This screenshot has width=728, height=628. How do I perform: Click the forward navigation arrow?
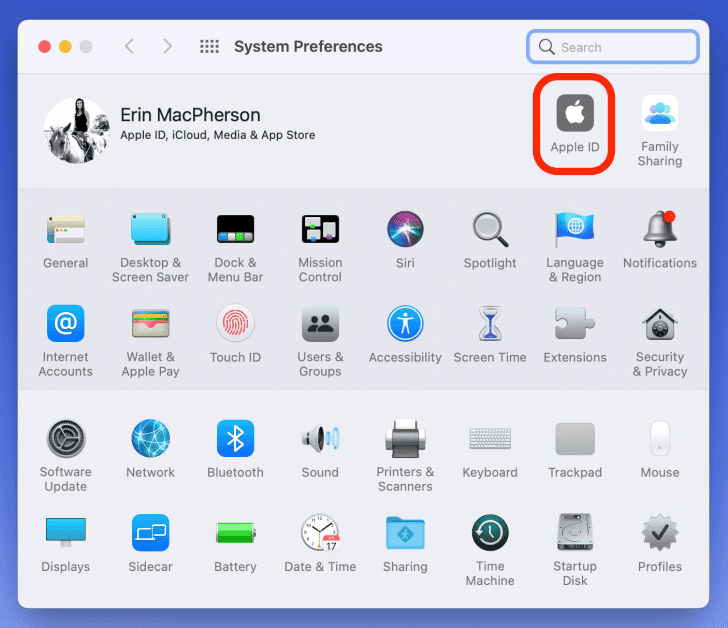167,47
